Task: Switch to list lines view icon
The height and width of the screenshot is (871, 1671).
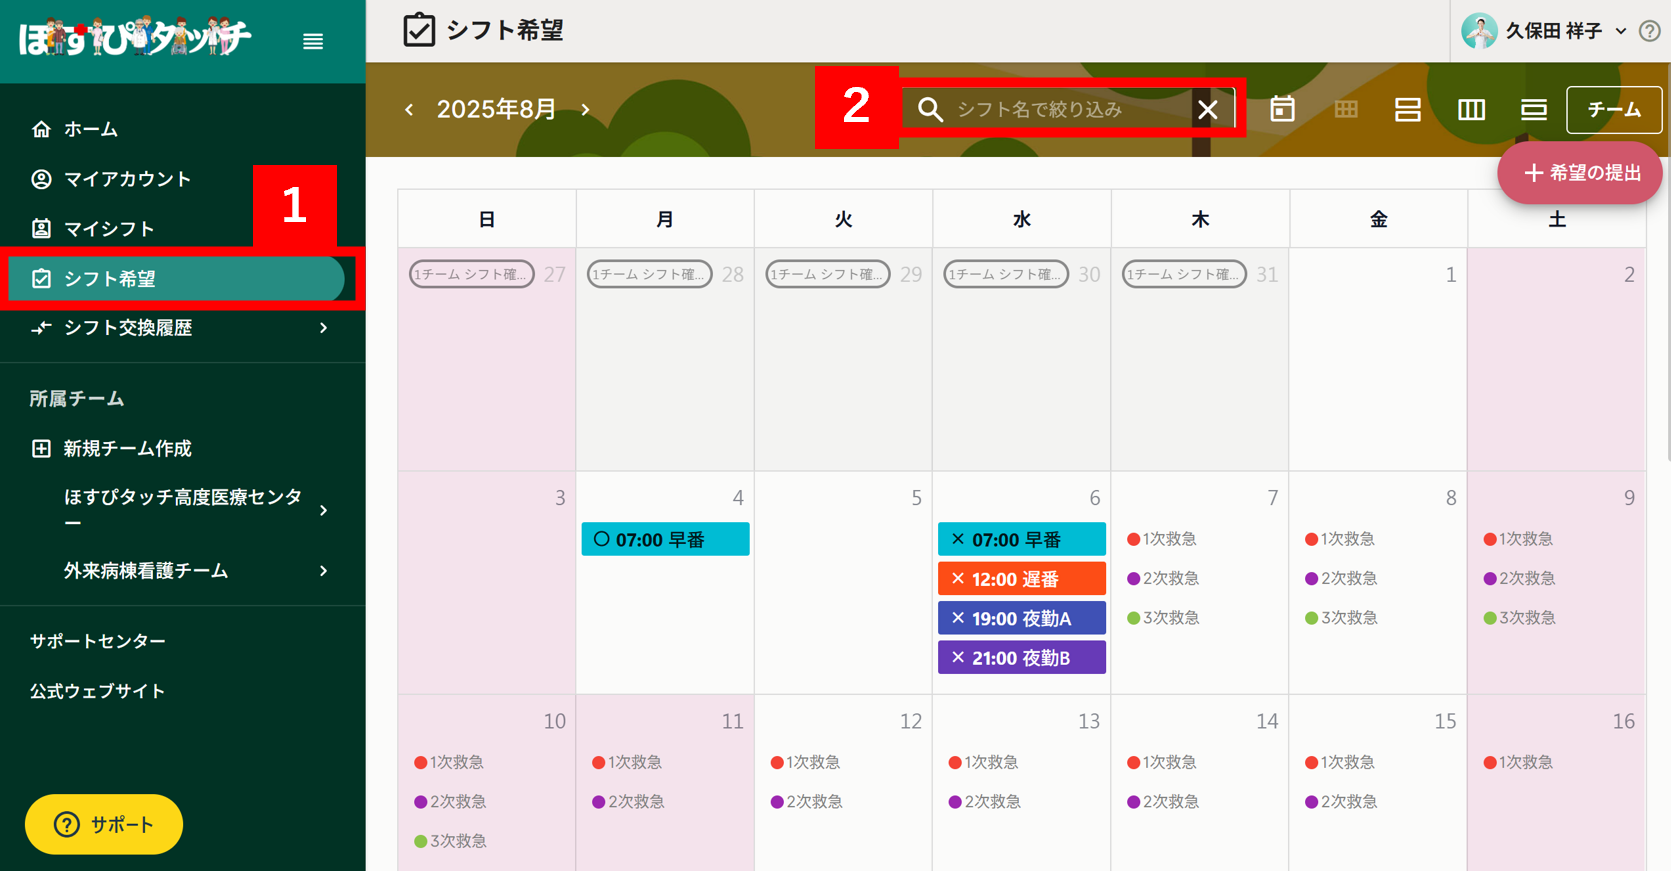Action: tap(1534, 109)
